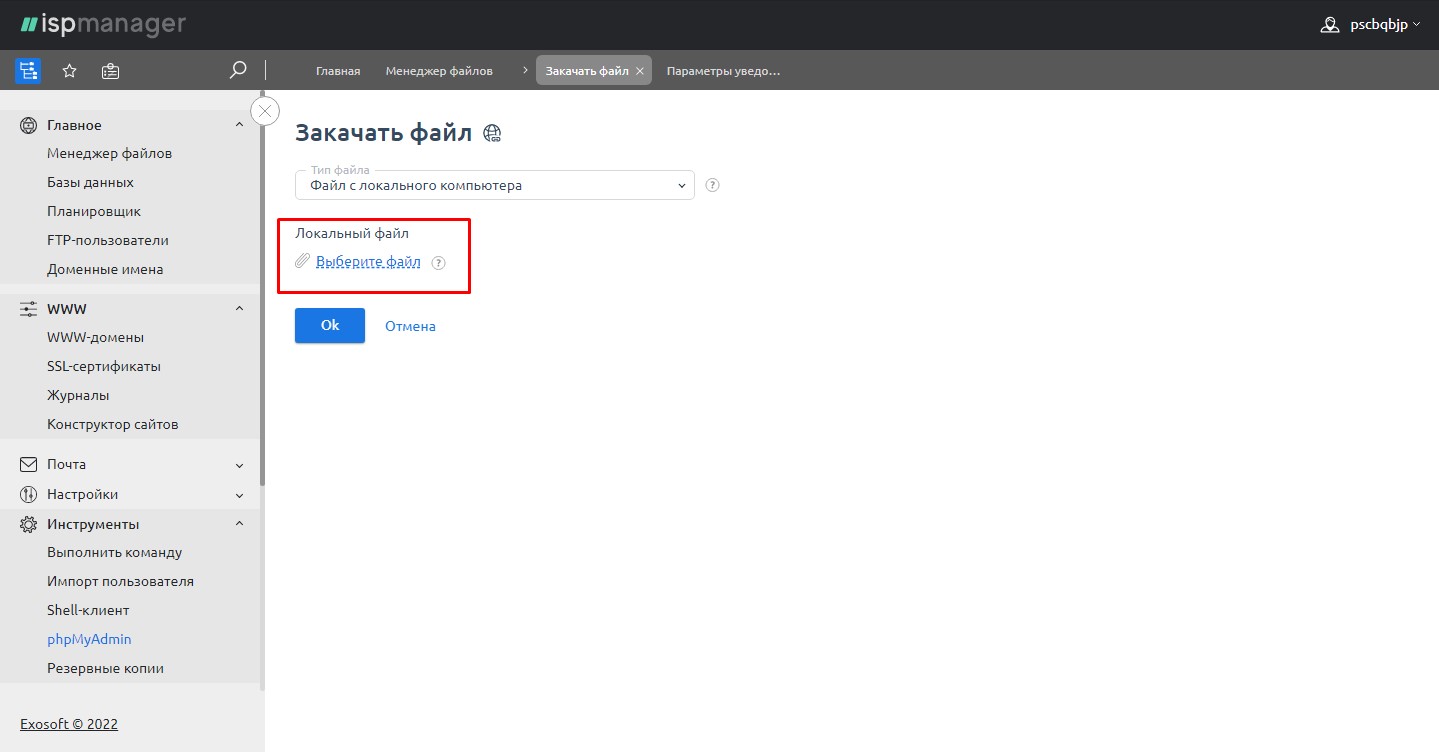Viewport: 1439px width, 752px height.
Task: Open Журналы in the sidebar
Action: [78, 395]
